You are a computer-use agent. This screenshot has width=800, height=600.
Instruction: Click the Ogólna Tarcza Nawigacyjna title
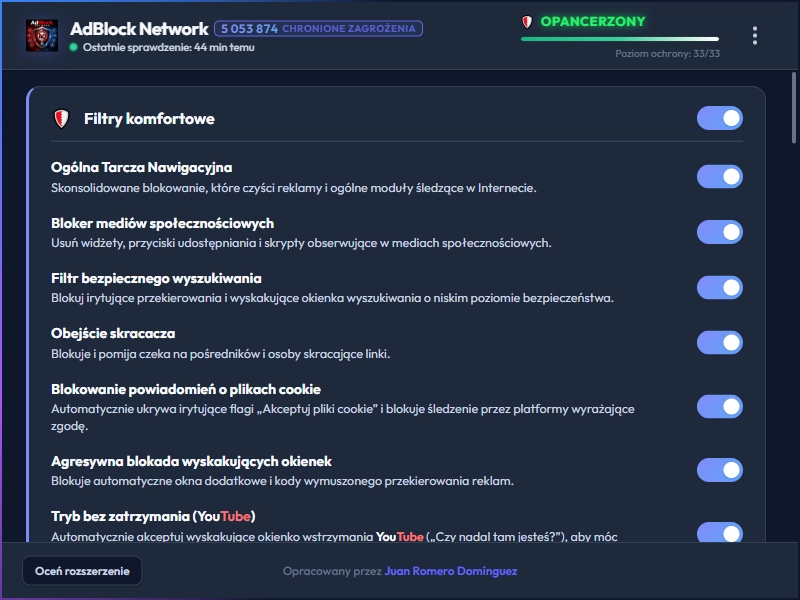point(141,167)
